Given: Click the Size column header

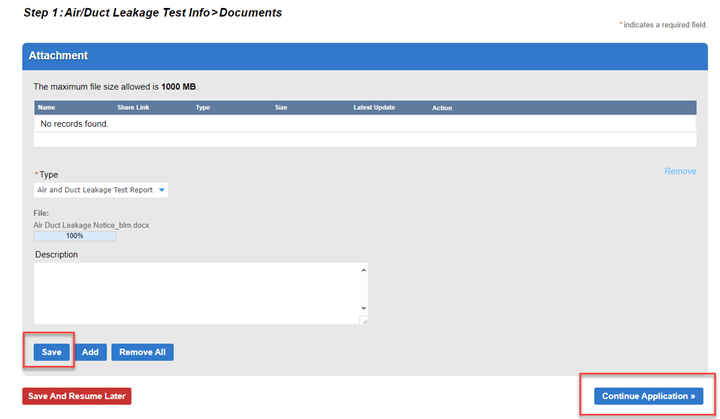Looking at the screenshot, I should click(x=281, y=108).
